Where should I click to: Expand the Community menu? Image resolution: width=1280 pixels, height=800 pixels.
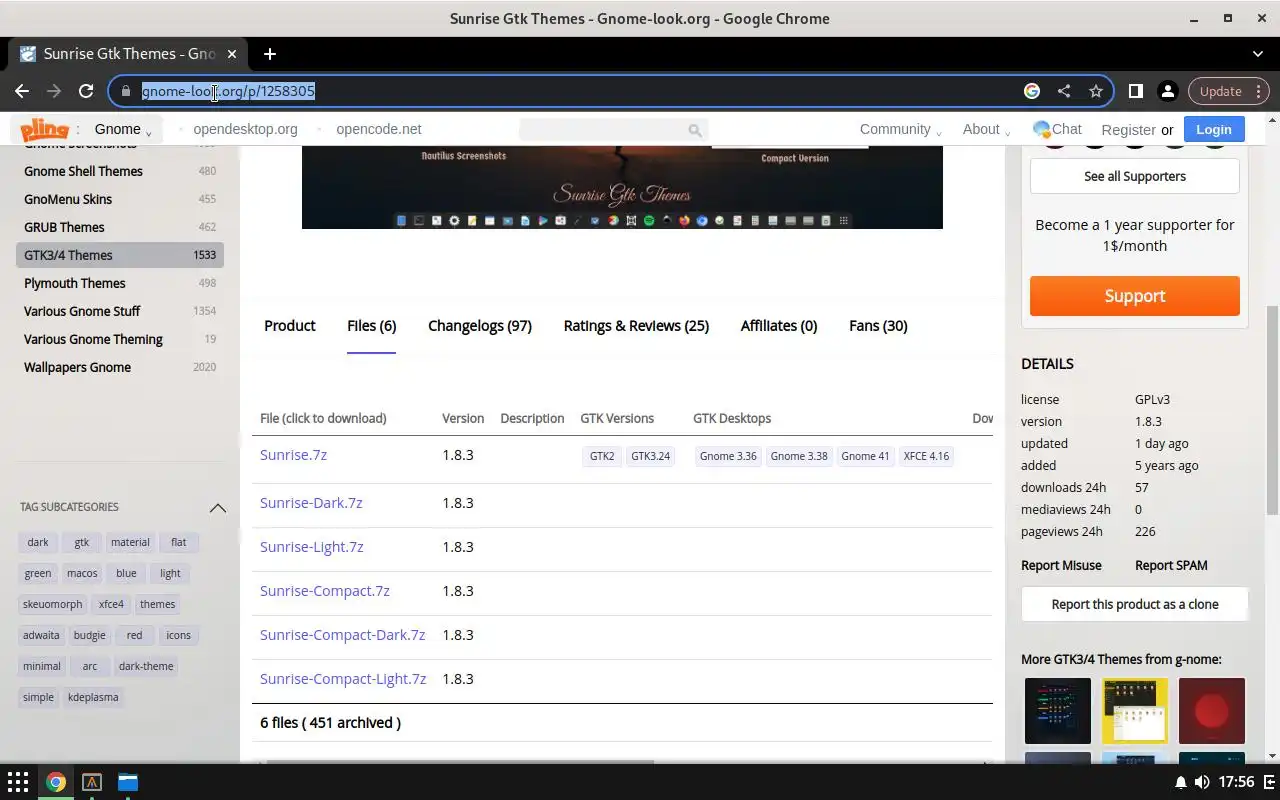coord(901,129)
